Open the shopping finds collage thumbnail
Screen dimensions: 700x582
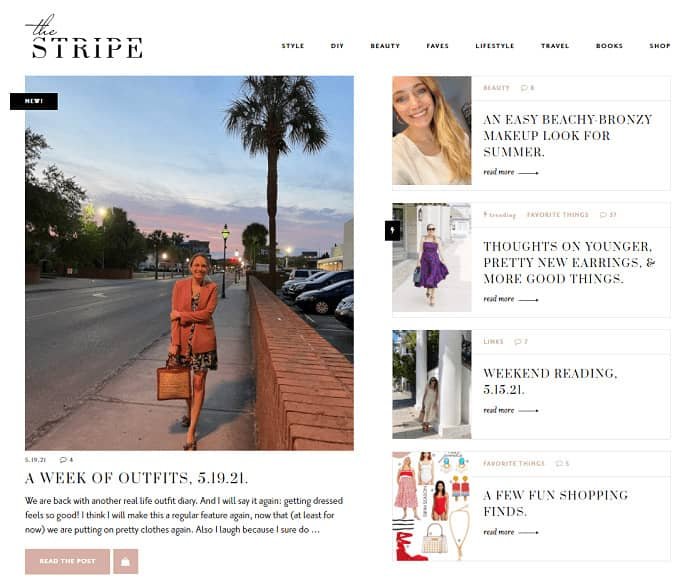click(432, 506)
